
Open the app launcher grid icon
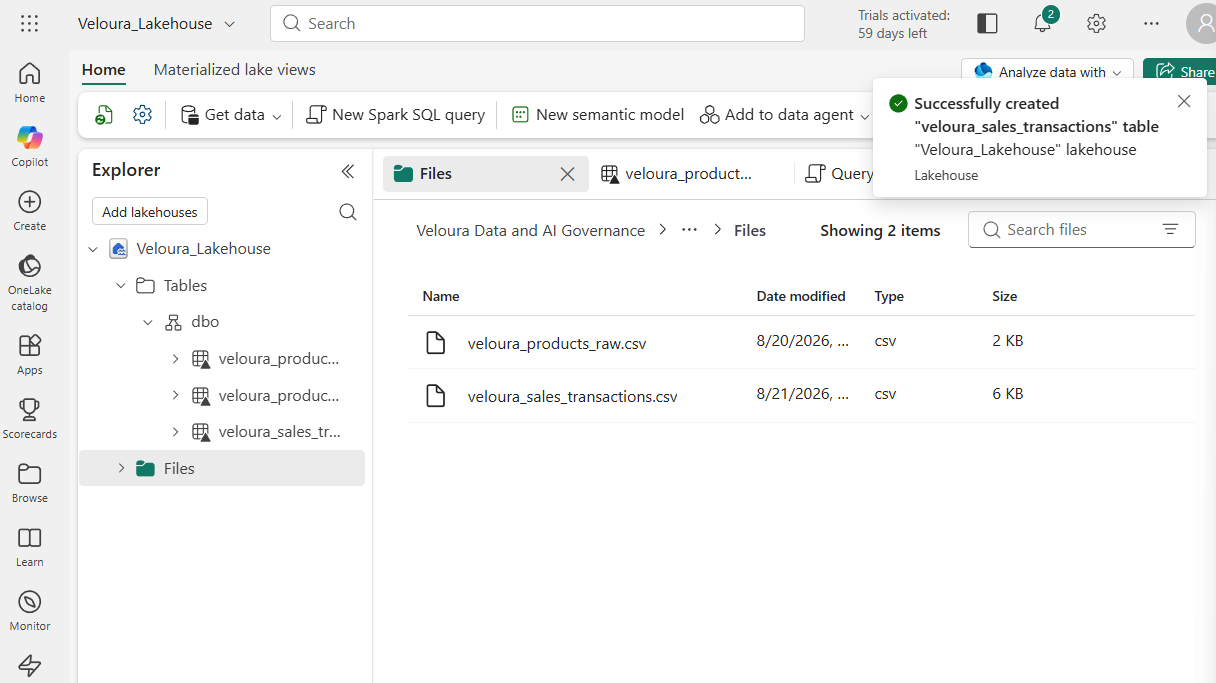(x=30, y=23)
